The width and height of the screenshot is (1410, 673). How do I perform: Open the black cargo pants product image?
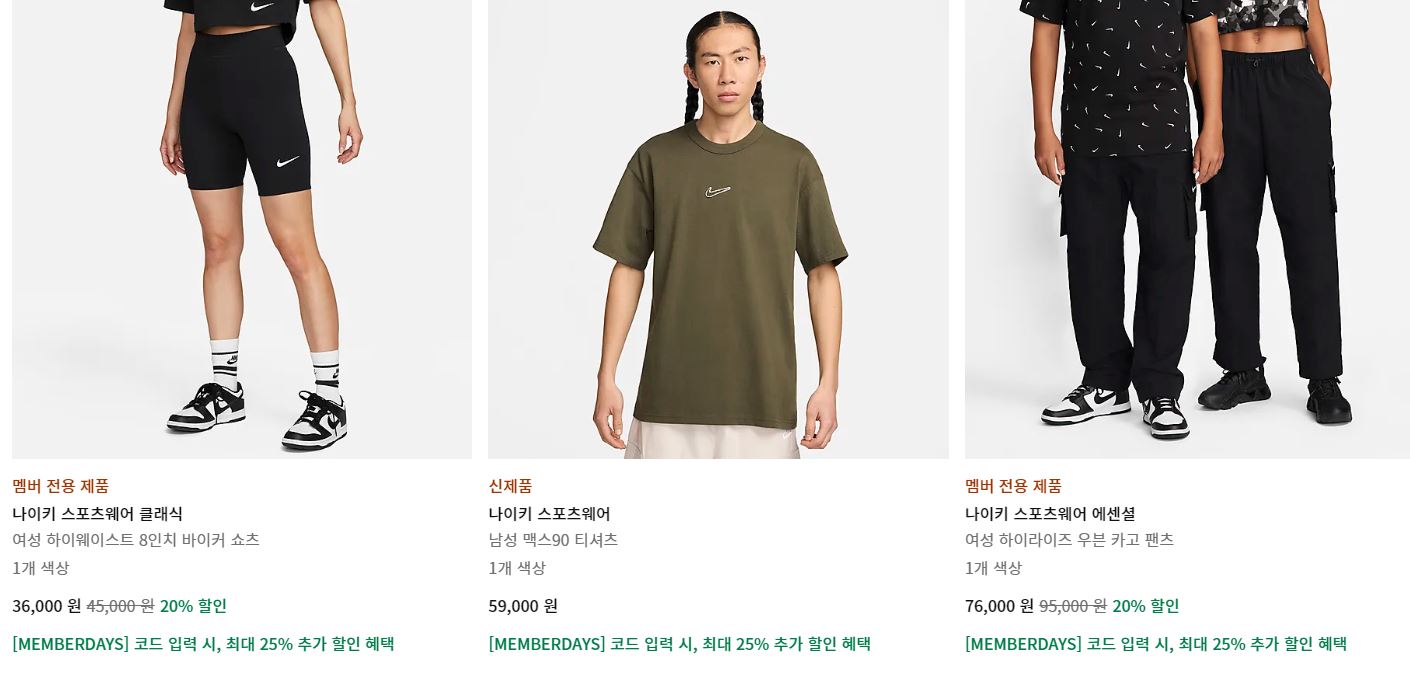coord(1187,229)
